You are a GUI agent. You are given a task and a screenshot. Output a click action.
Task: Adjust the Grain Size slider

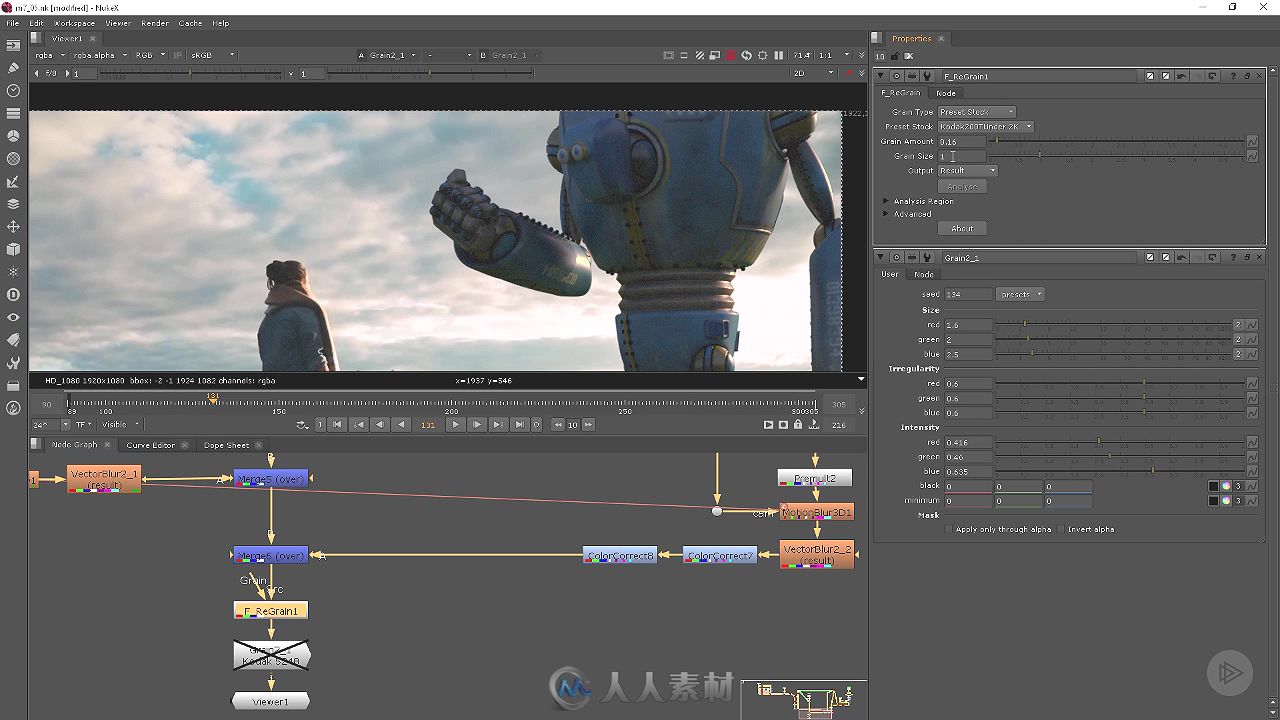pyautogui.click(x=1117, y=156)
